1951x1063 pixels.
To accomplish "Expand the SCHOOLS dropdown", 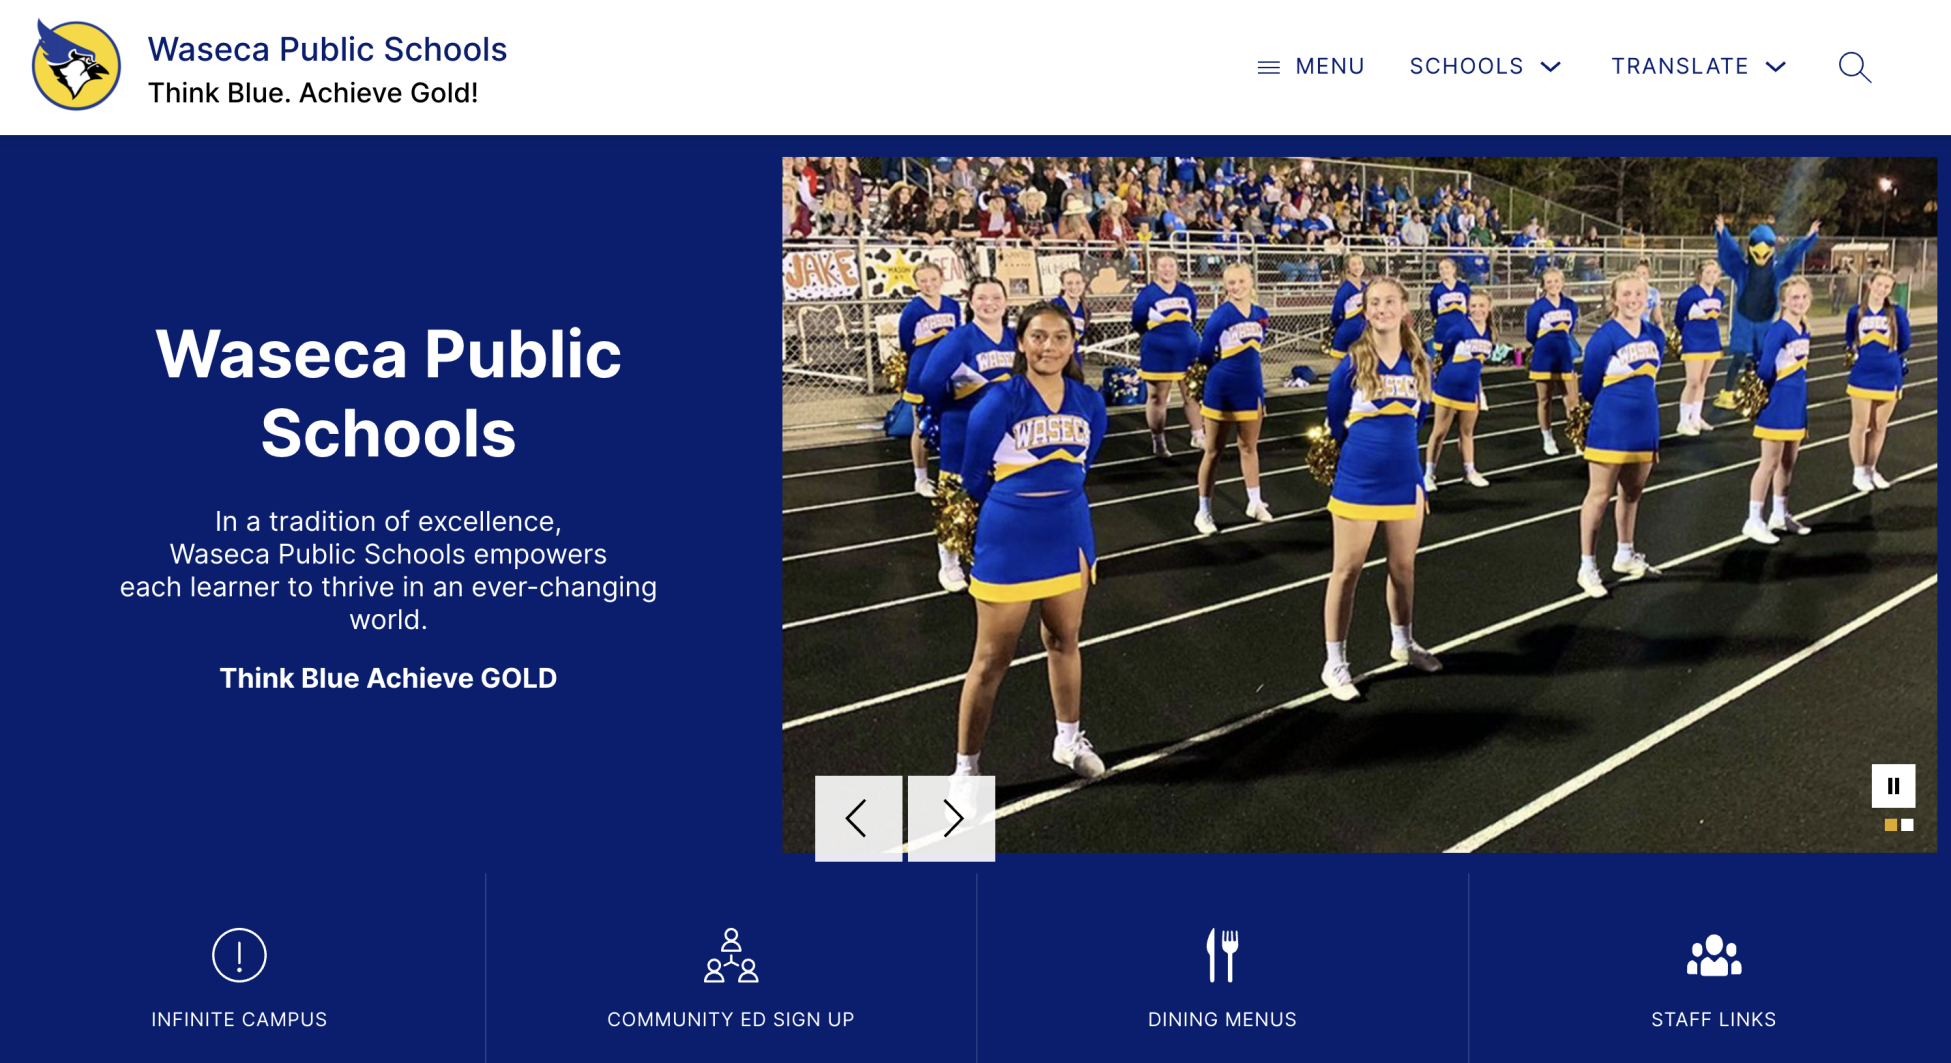I will tap(1486, 66).
